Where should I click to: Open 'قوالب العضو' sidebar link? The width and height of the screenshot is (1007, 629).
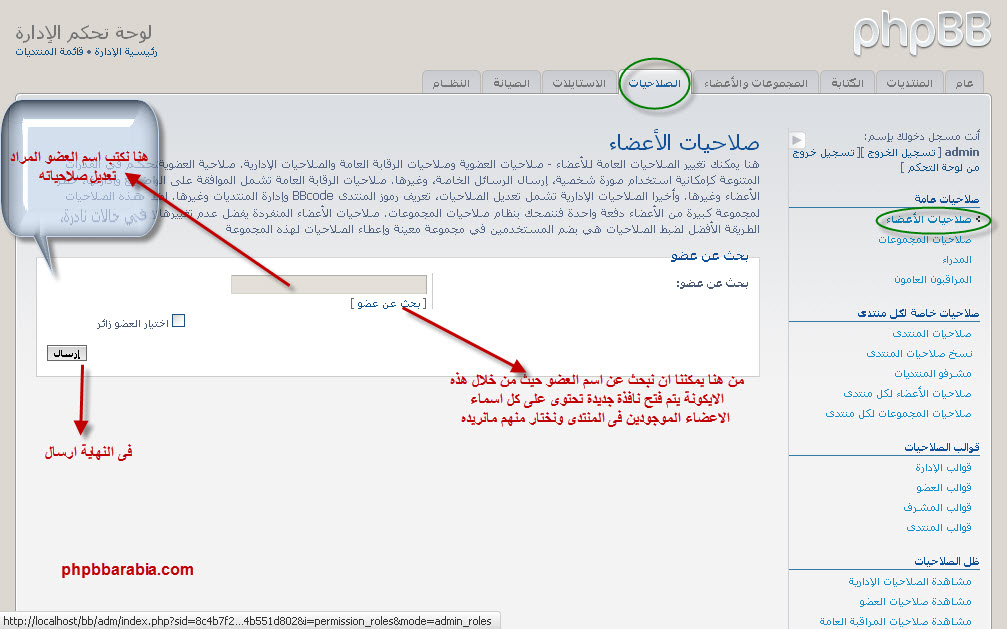click(x=944, y=487)
